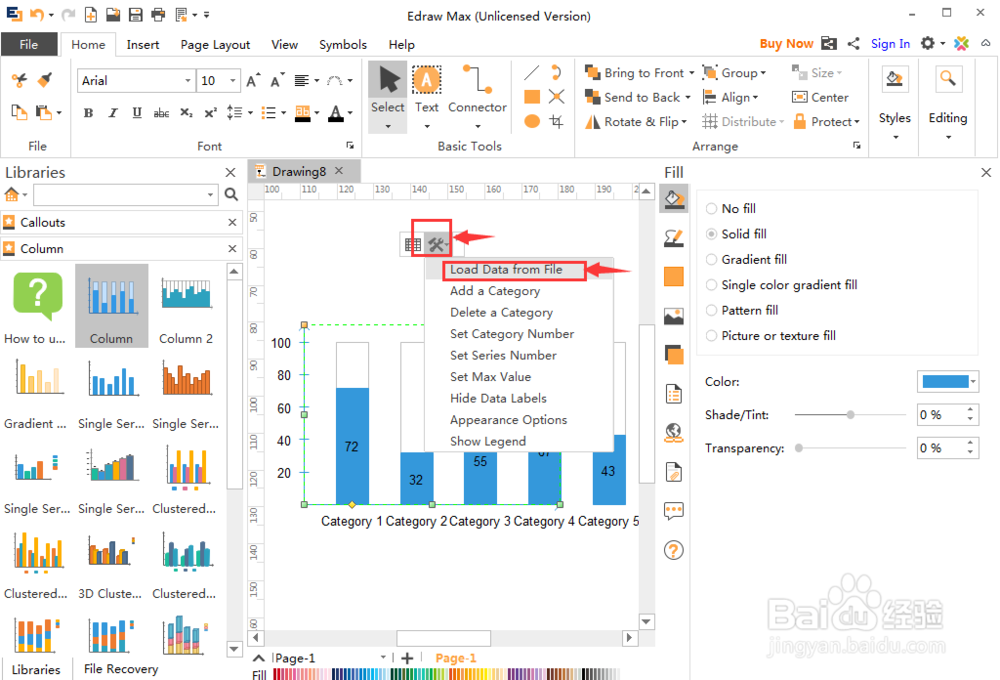Viewport: 1000px width, 680px height.
Task: Toggle Underline text formatting
Action: click(136, 113)
